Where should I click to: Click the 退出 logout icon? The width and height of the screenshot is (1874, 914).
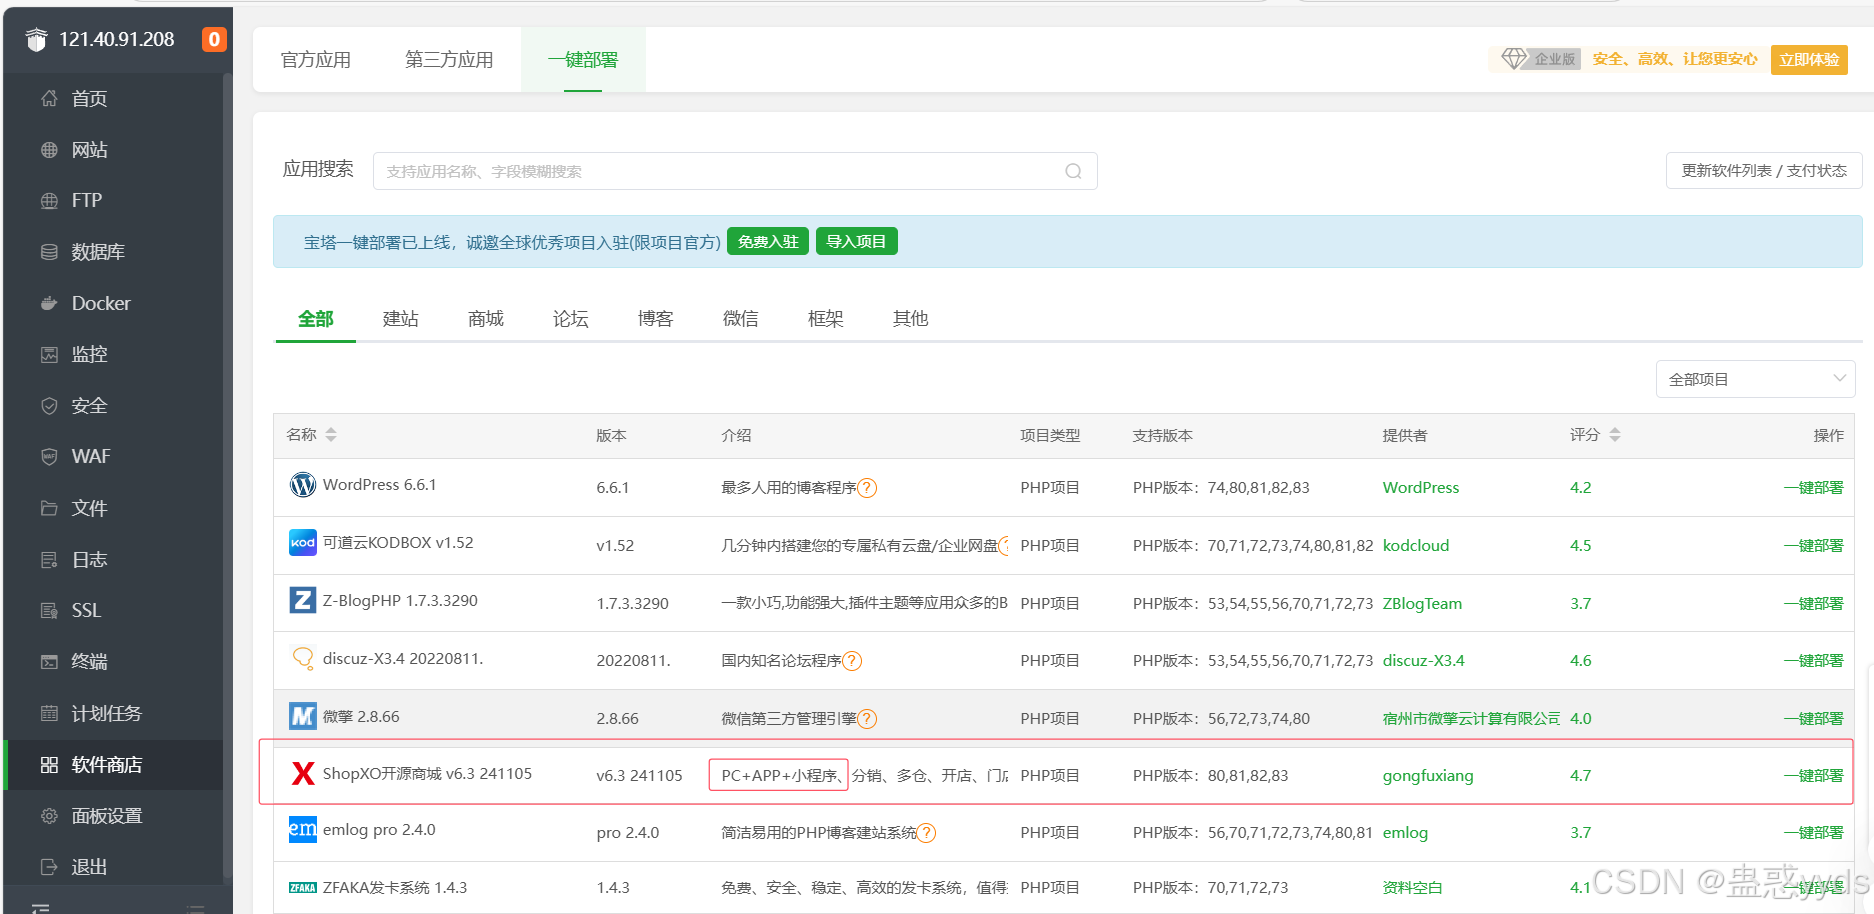tap(49, 867)
